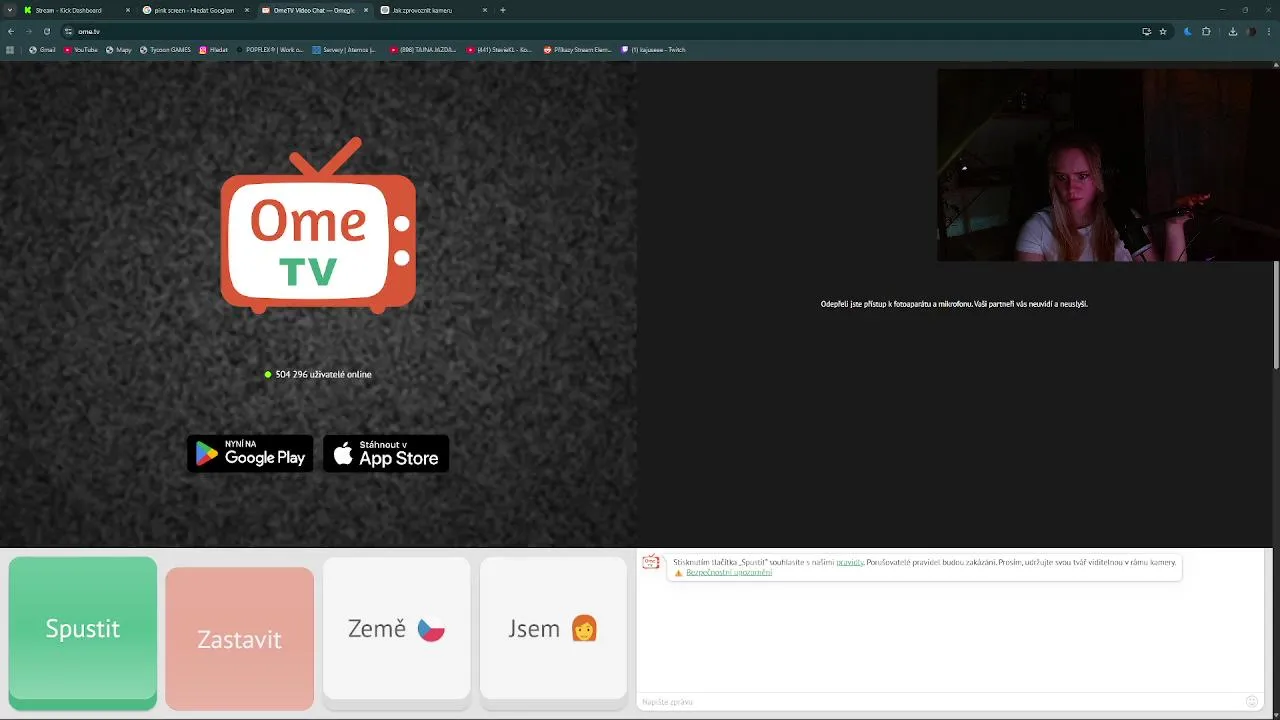Open the Instagram Hledat bookmark
Screen dimensions: 1280x720
214,49
